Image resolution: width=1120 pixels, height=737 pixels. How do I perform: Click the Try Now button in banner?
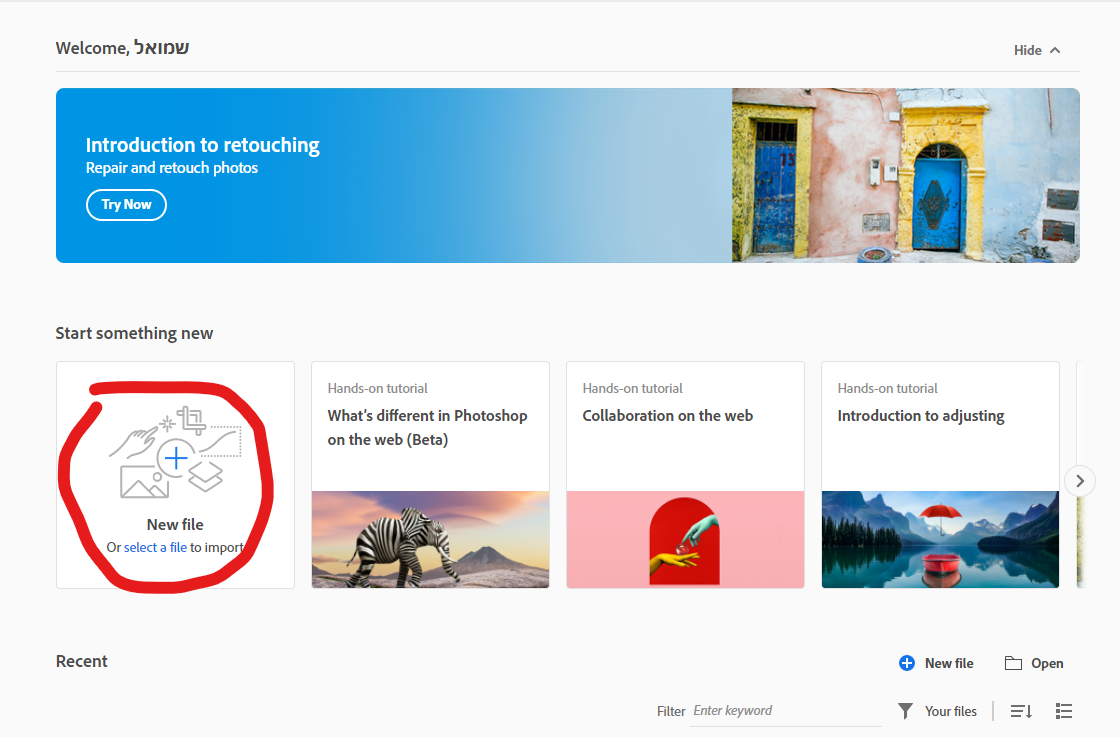(126, 205)
